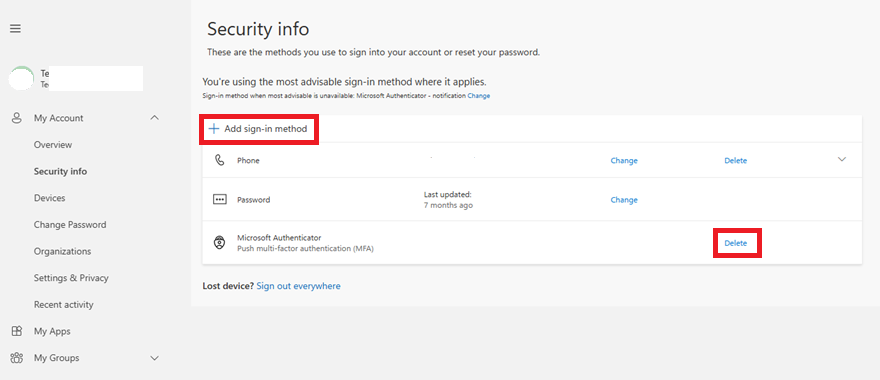Click Sign out everywhere link
The image size is (880, 380).
click(x=299, y=286)
